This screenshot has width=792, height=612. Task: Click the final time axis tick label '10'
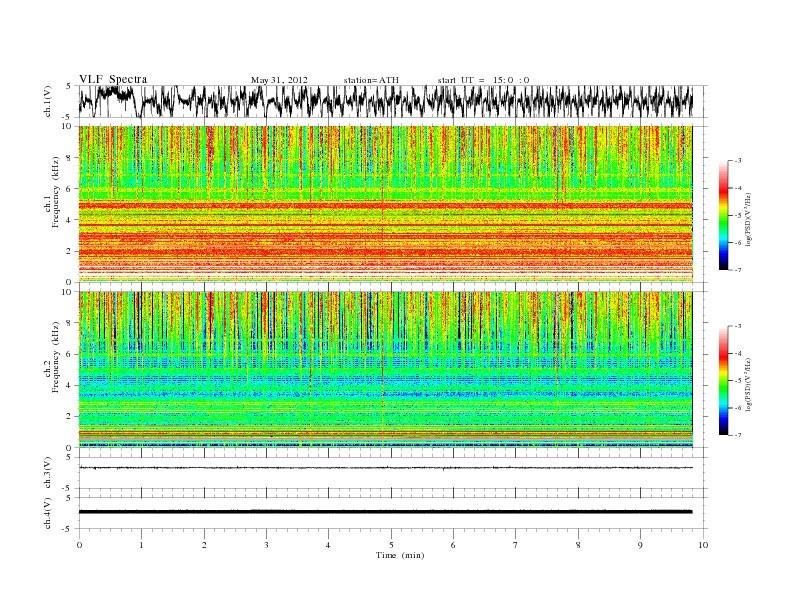[x=703, y=545]
